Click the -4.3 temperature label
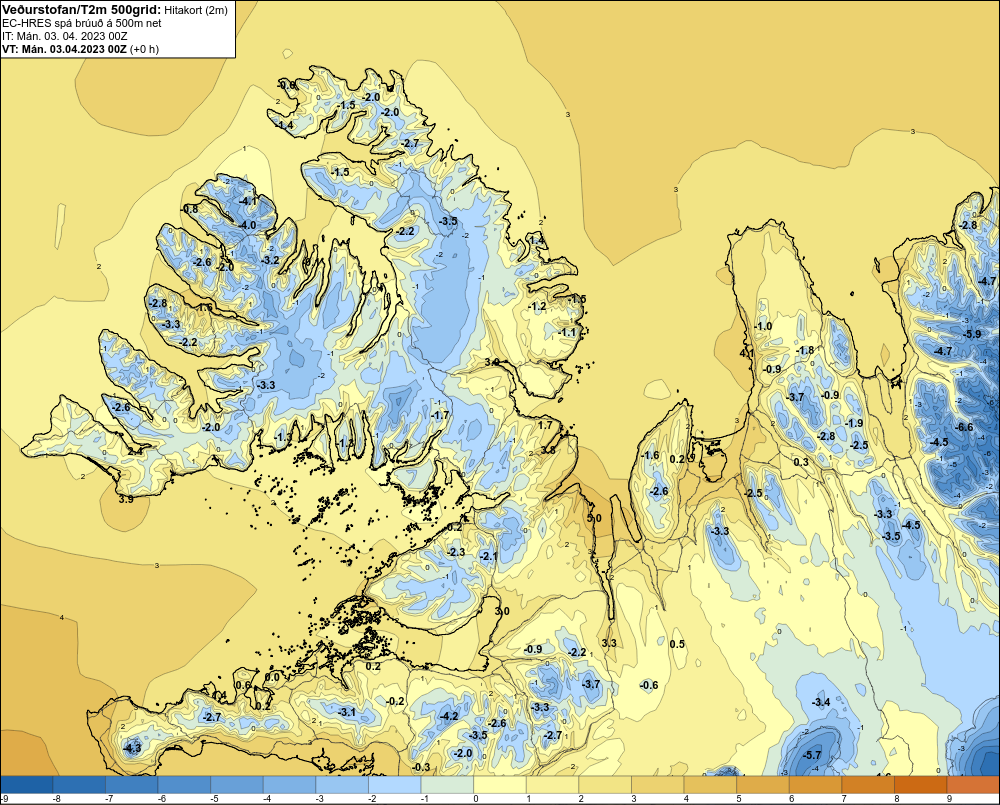This screenshot has width=1000, height=805. point(132,748)
